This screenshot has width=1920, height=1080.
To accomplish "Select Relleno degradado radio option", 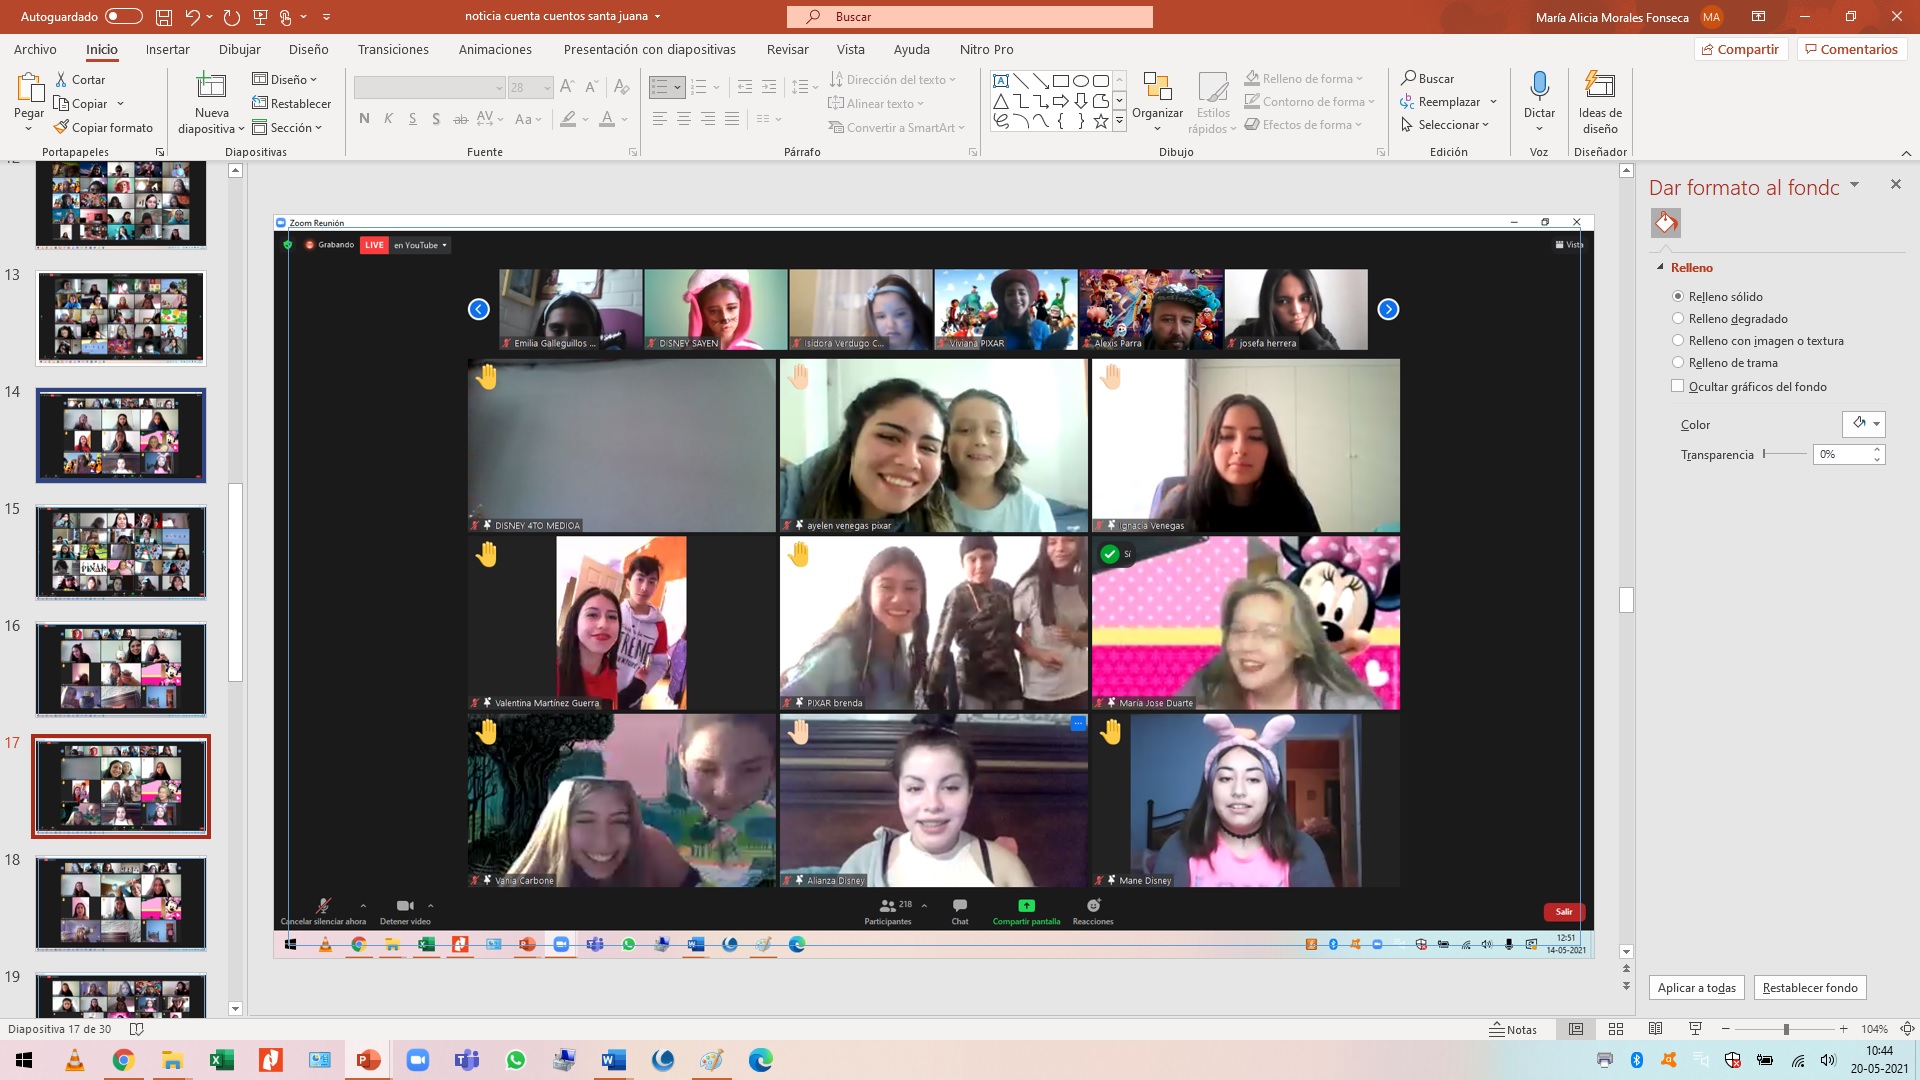I will 1678,319.
